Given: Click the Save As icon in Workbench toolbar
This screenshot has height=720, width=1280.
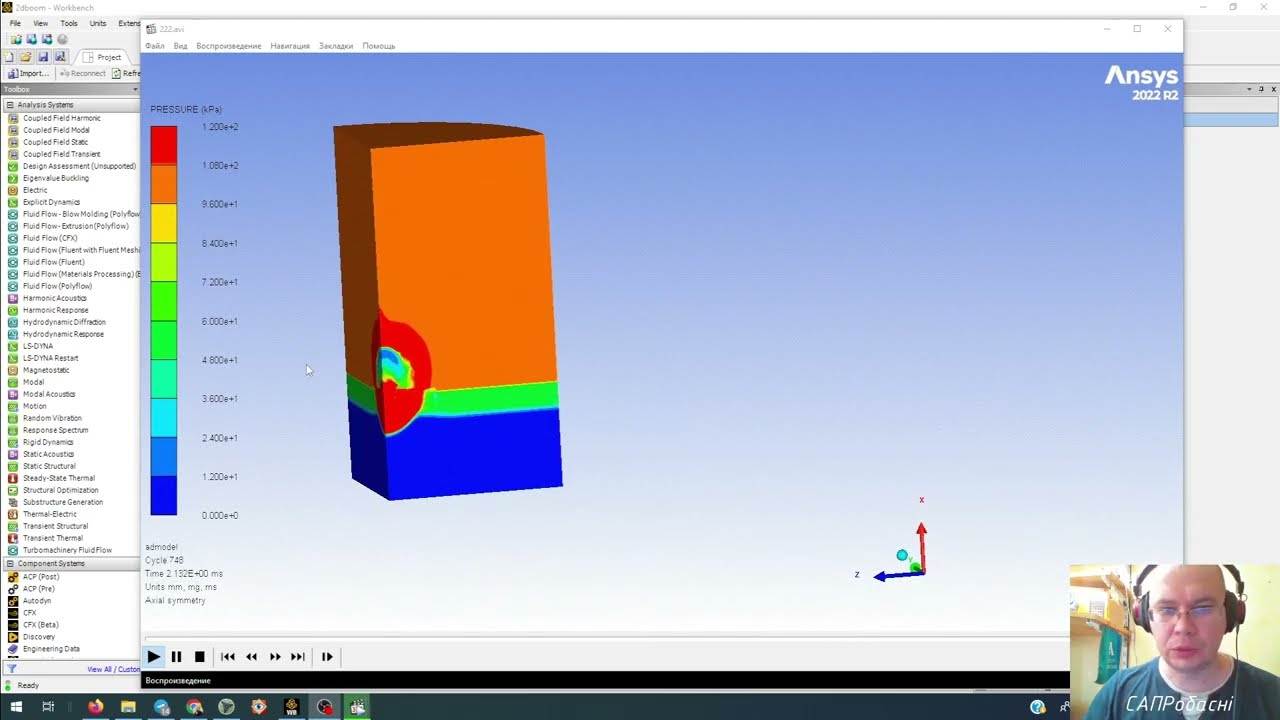Looking at the screenshot, I should point(60,57).
